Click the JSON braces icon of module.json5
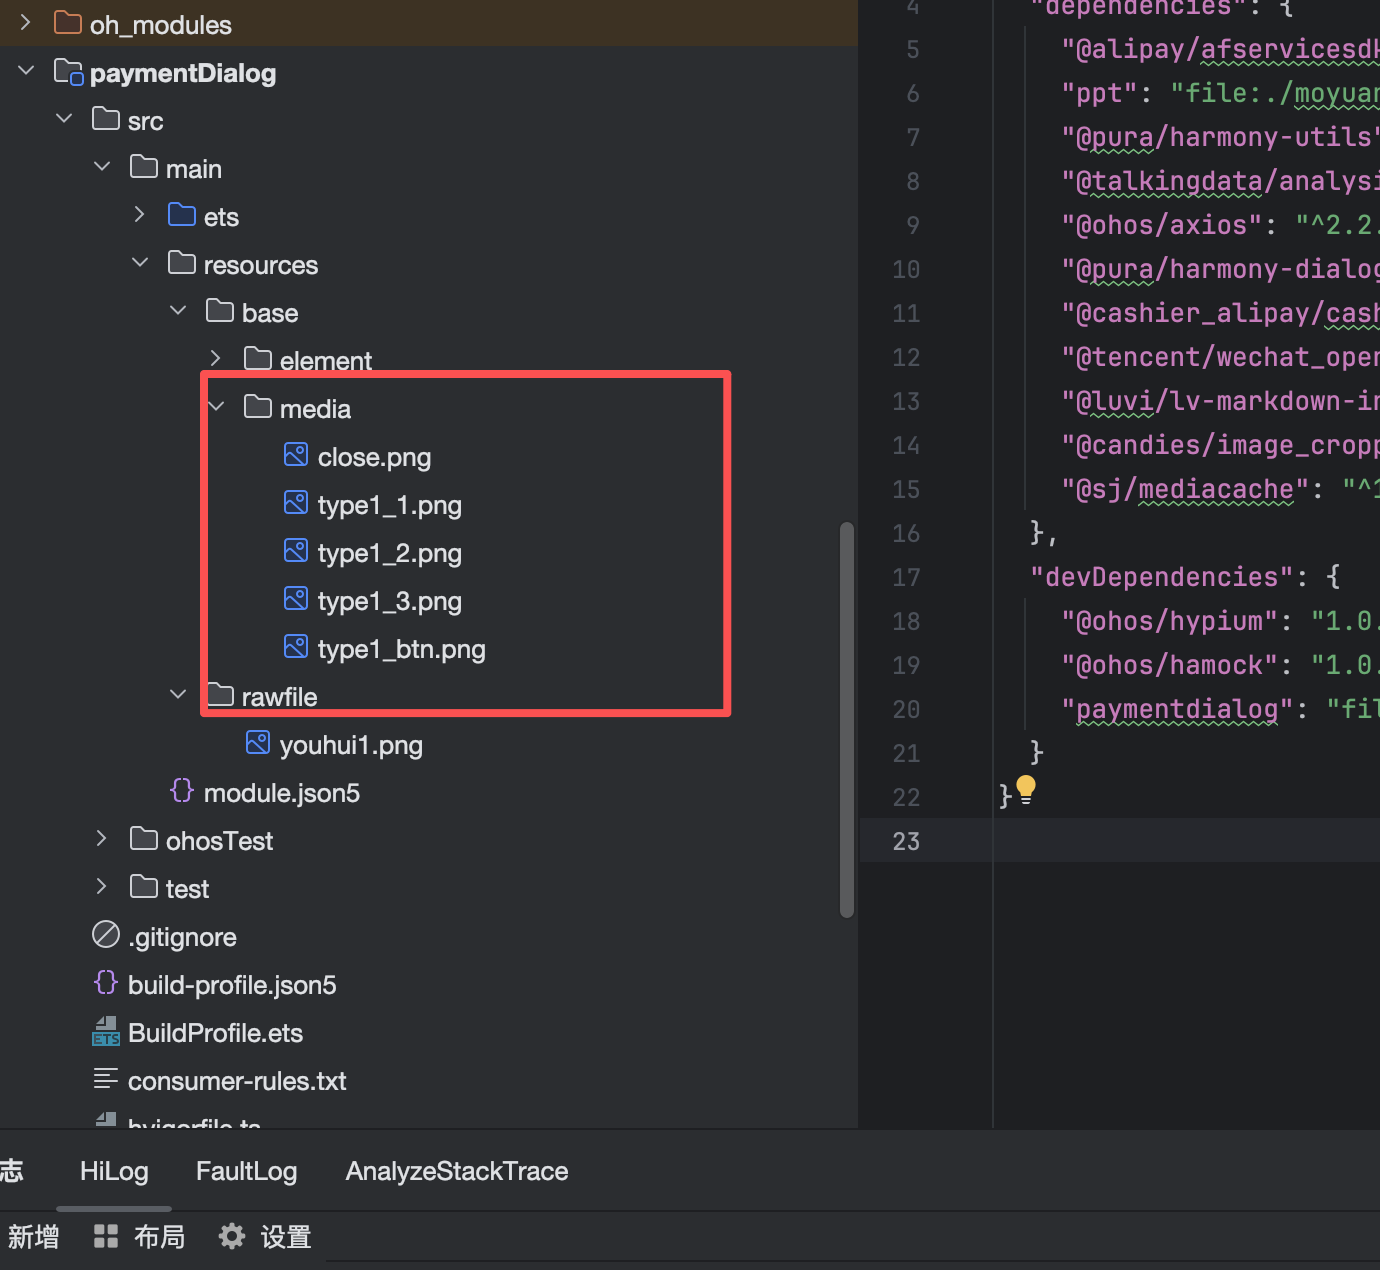 (x=182, y=791)
